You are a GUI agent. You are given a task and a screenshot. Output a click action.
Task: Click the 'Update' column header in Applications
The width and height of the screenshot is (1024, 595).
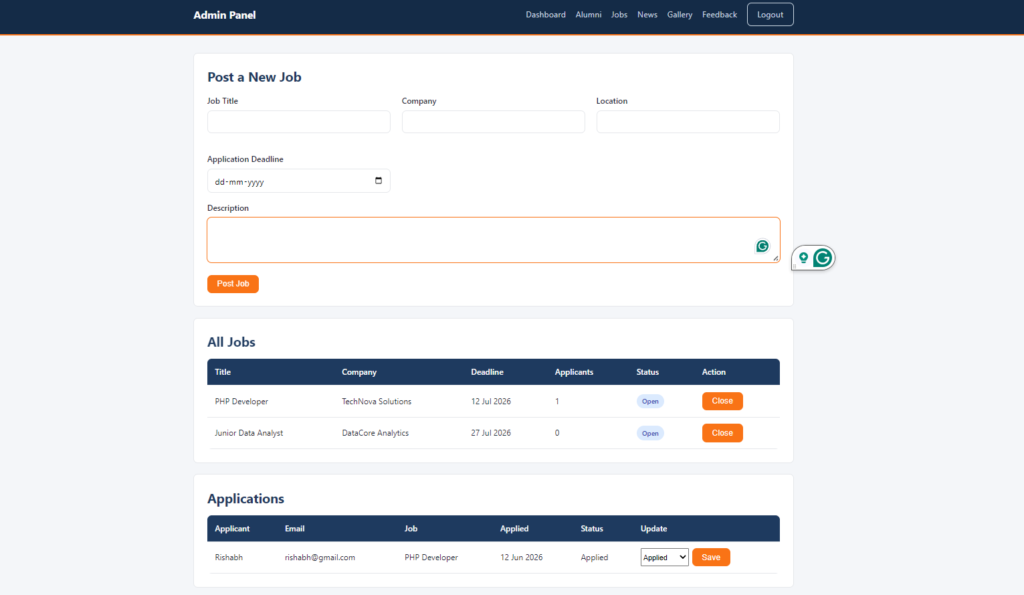coord(654,528)
